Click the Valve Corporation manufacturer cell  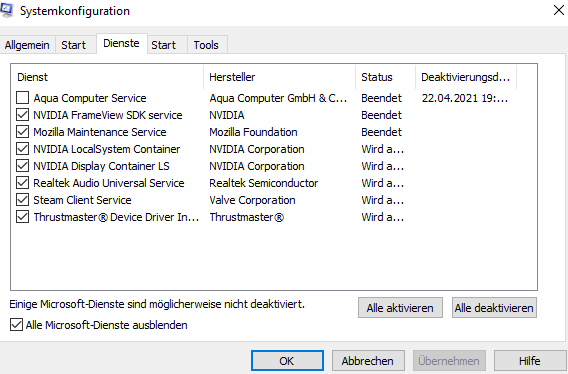point(252,200)
